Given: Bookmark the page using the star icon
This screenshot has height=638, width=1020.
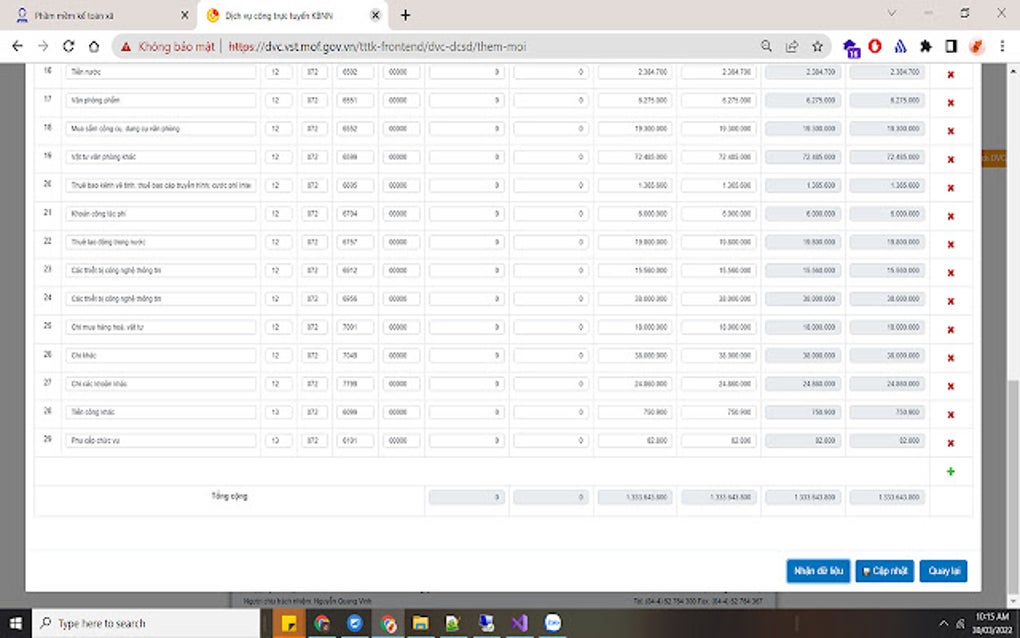Looking at the screenshot, I should point(815,46).
